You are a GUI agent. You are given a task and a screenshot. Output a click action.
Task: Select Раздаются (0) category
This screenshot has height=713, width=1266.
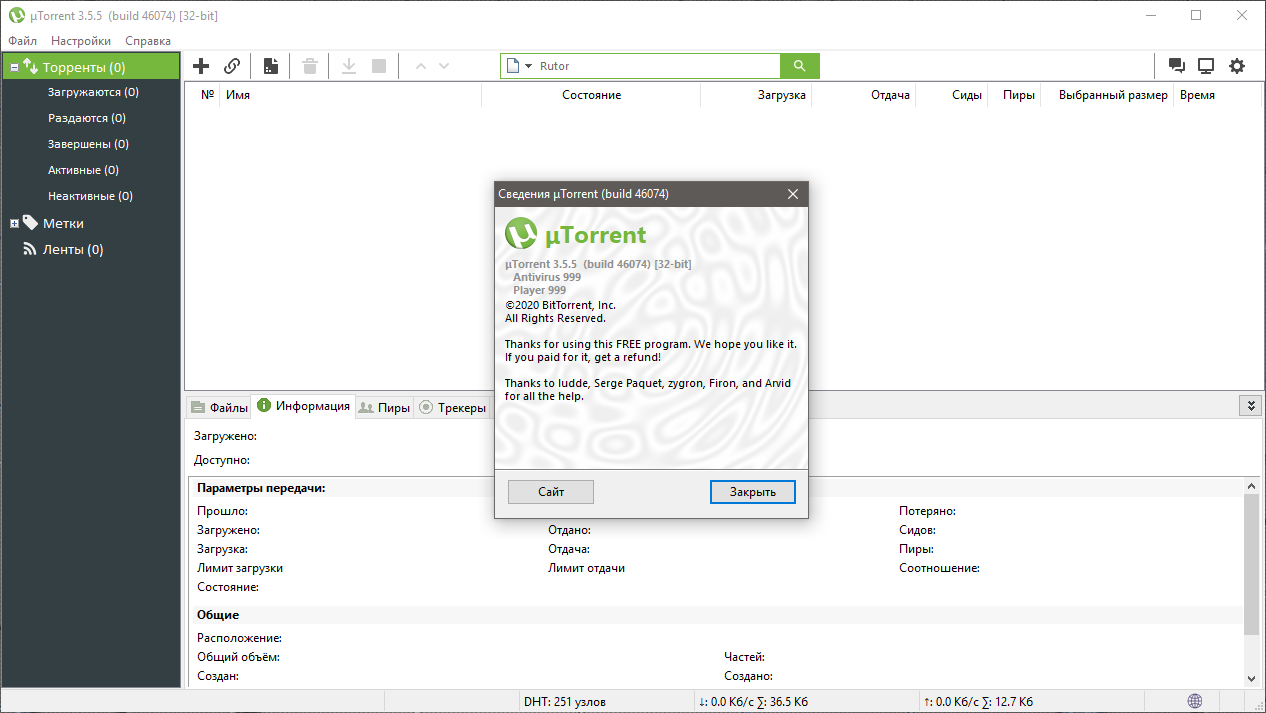coord(87,118)
